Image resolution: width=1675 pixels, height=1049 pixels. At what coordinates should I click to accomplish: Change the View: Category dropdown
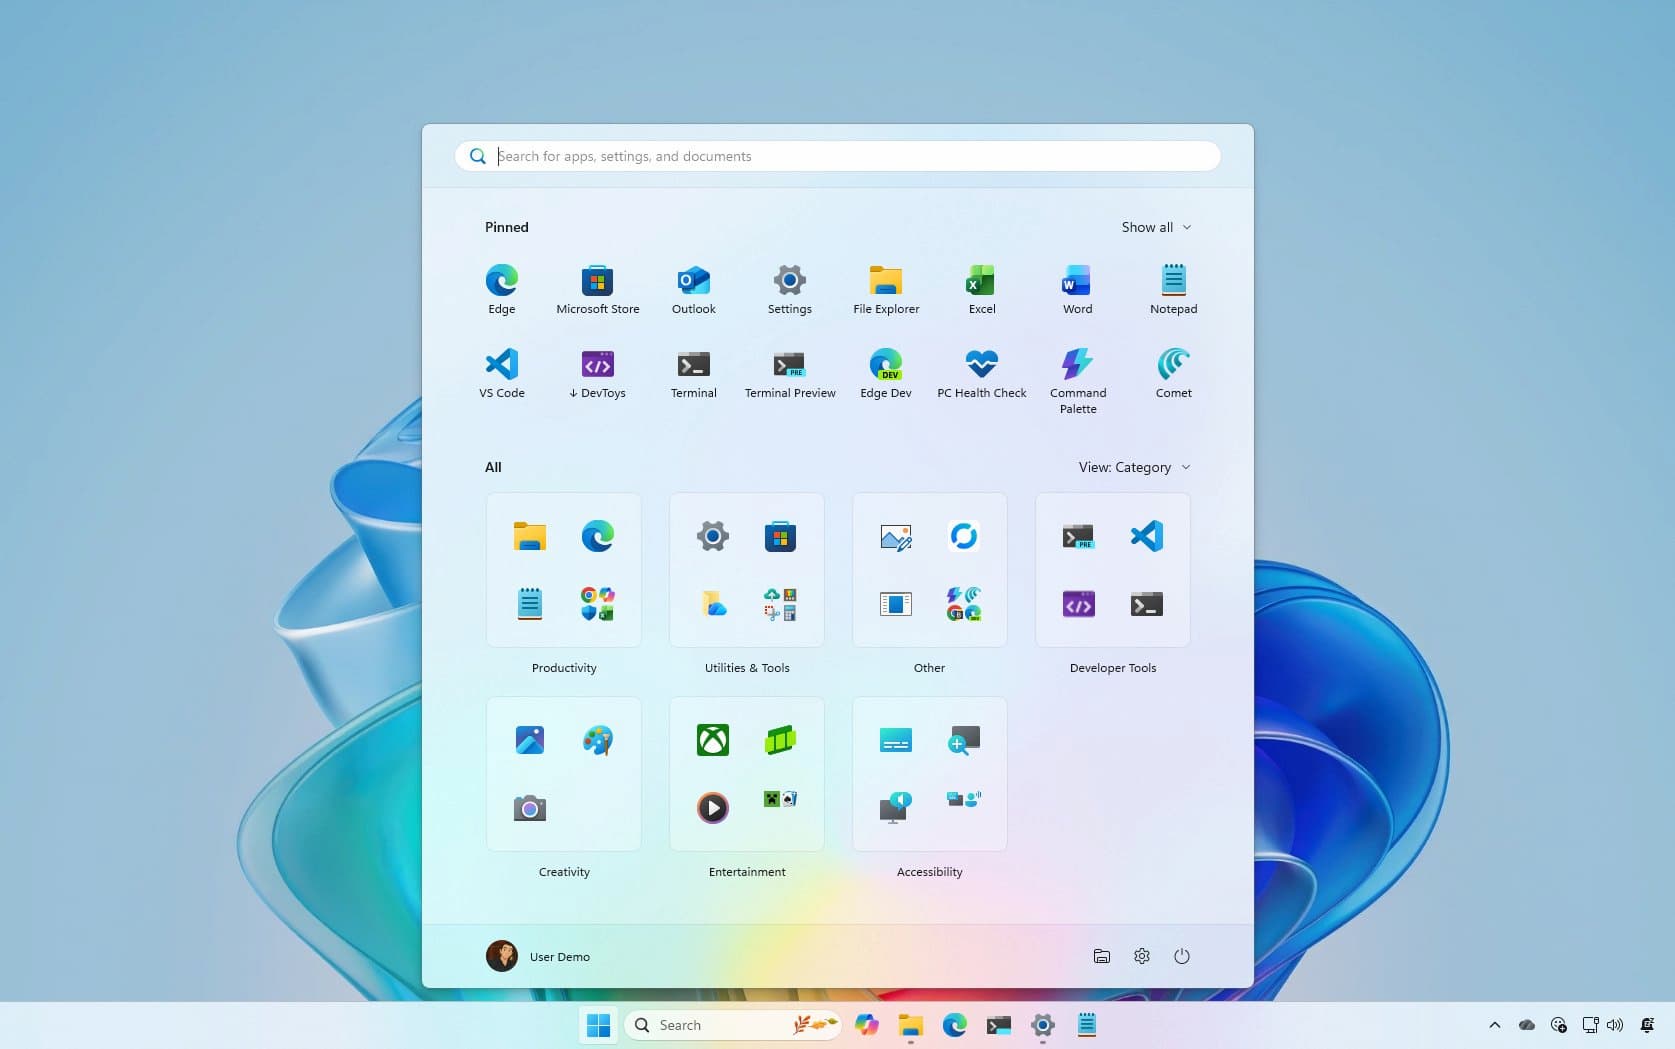pos(1134,467)
